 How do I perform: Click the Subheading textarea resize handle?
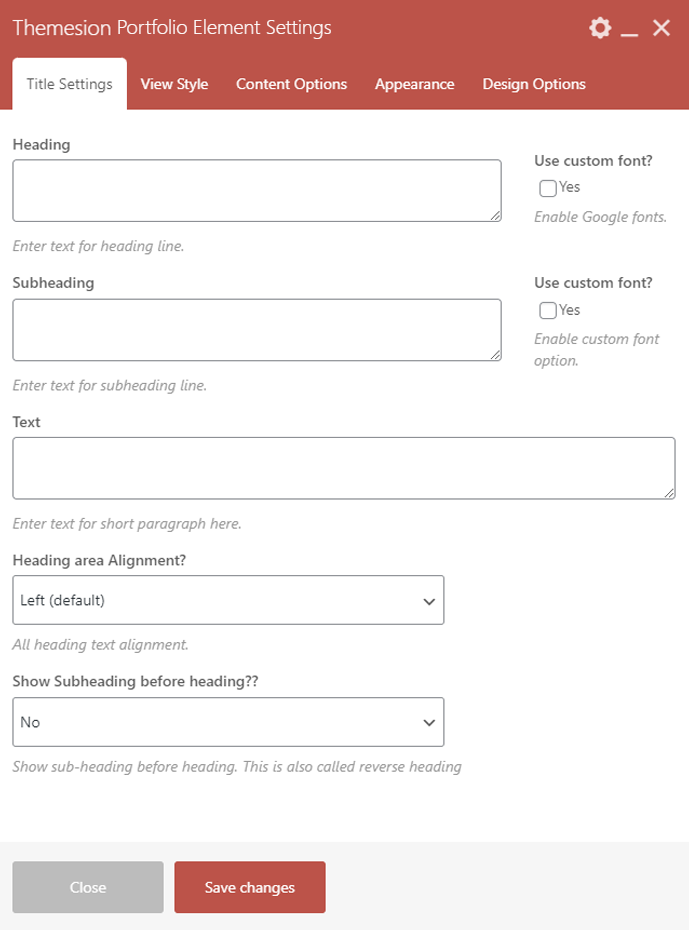[495, 354]
